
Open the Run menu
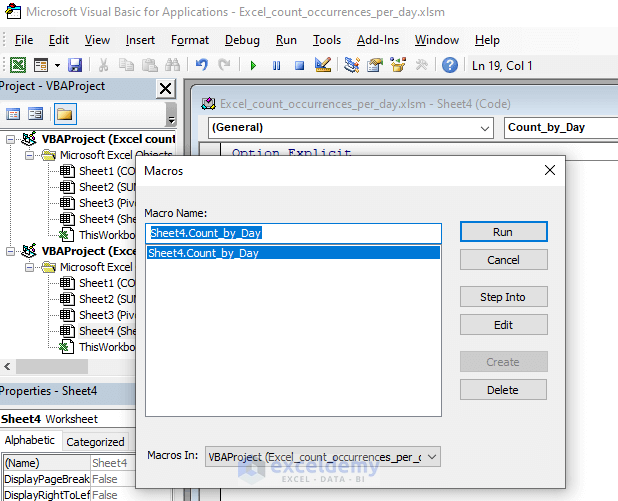[286, 40]
